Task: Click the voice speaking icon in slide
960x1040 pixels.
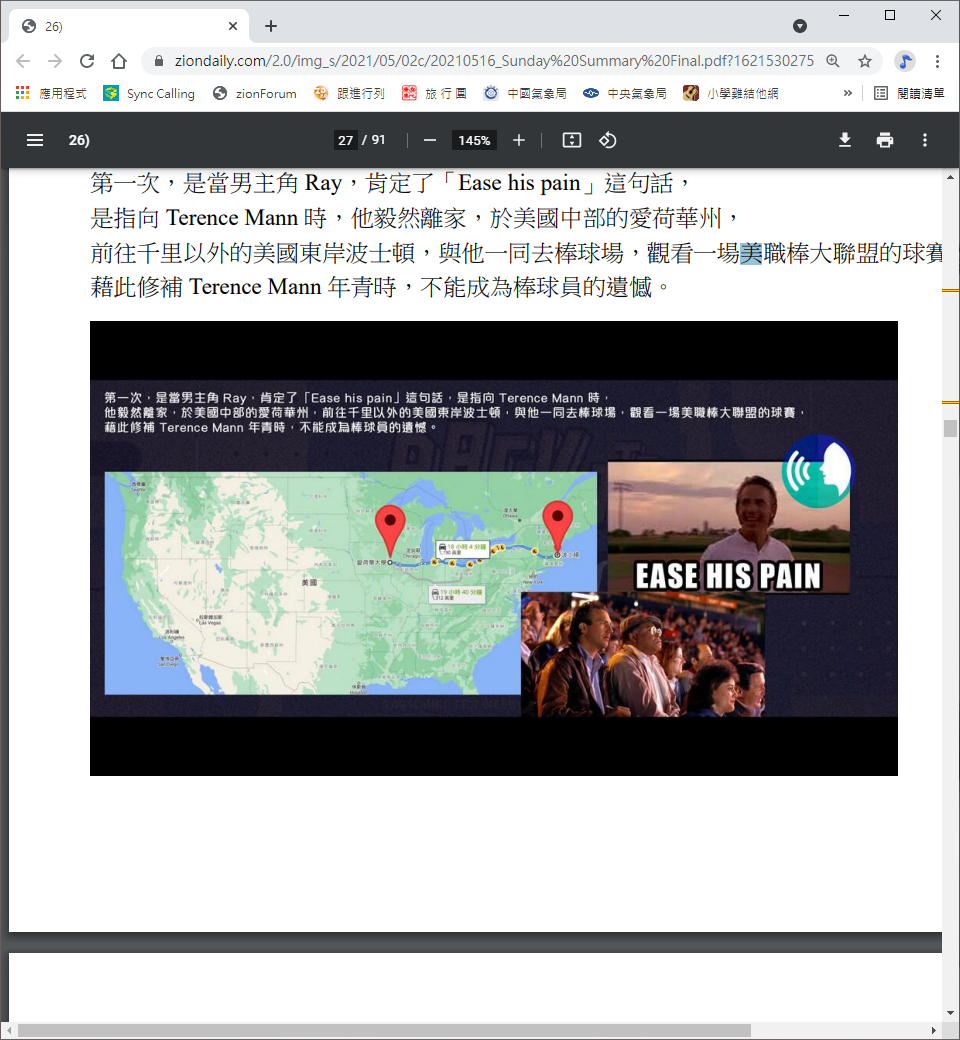Action: tap(817, 471)
